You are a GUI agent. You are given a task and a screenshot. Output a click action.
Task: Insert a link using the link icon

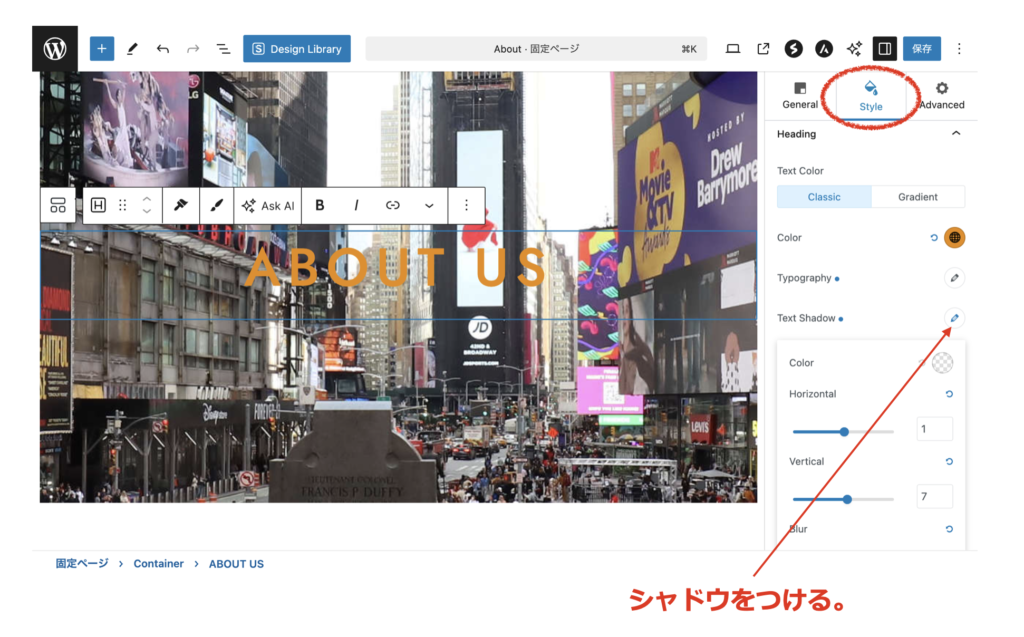click(393, 205)
